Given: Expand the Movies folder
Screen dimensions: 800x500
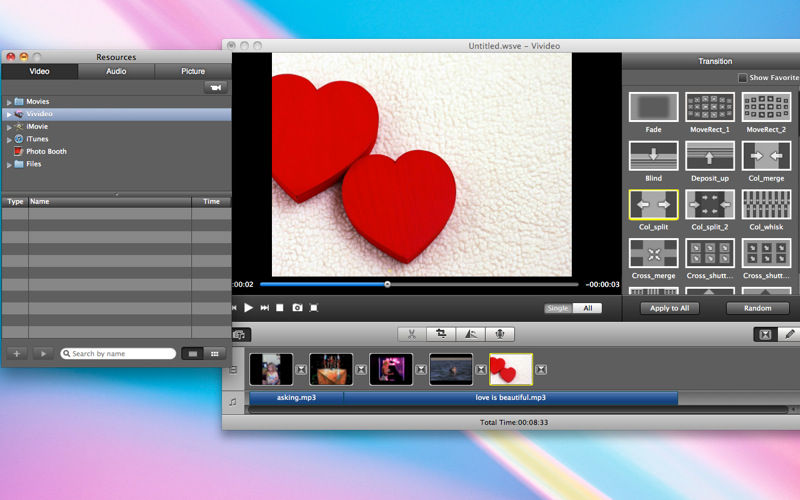Looking at the screenshot, I should click(9, 102).
